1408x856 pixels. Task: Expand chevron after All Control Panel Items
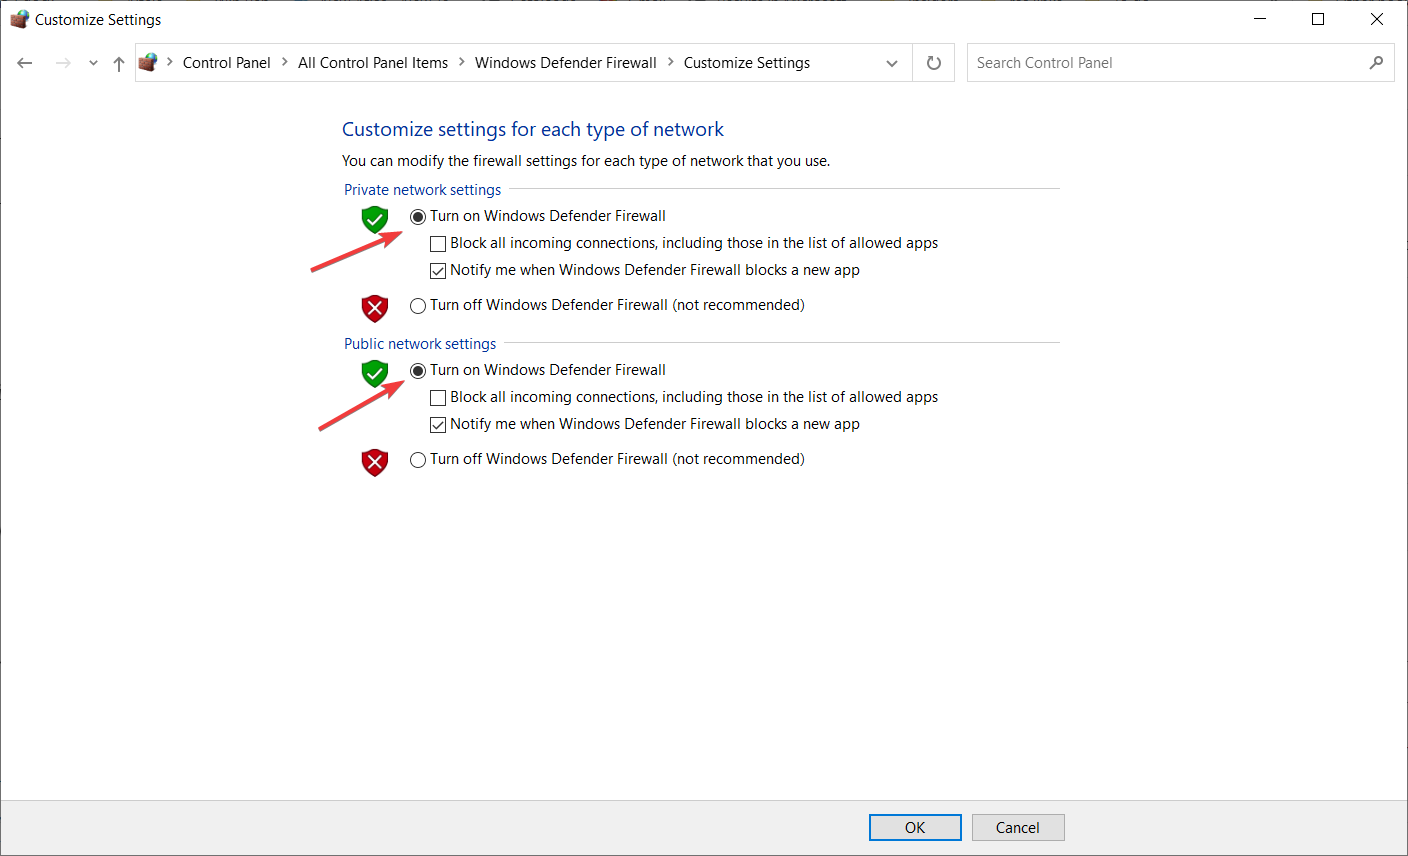[x=462, y=62]
